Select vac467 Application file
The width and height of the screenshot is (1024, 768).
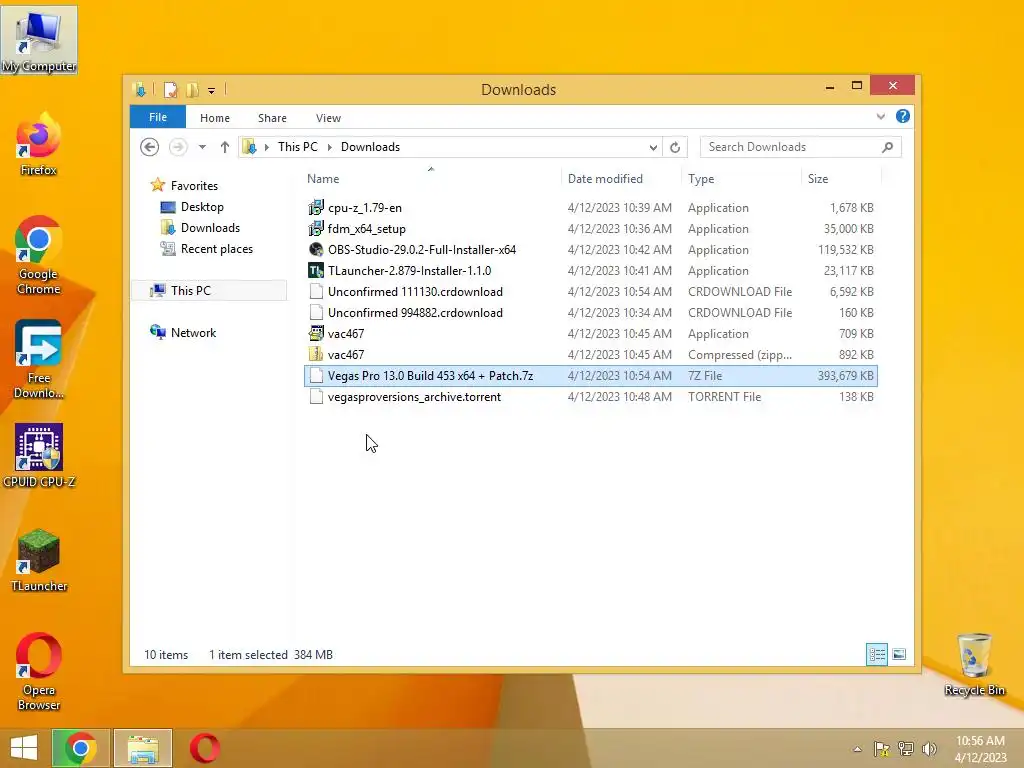click(590, 334)
